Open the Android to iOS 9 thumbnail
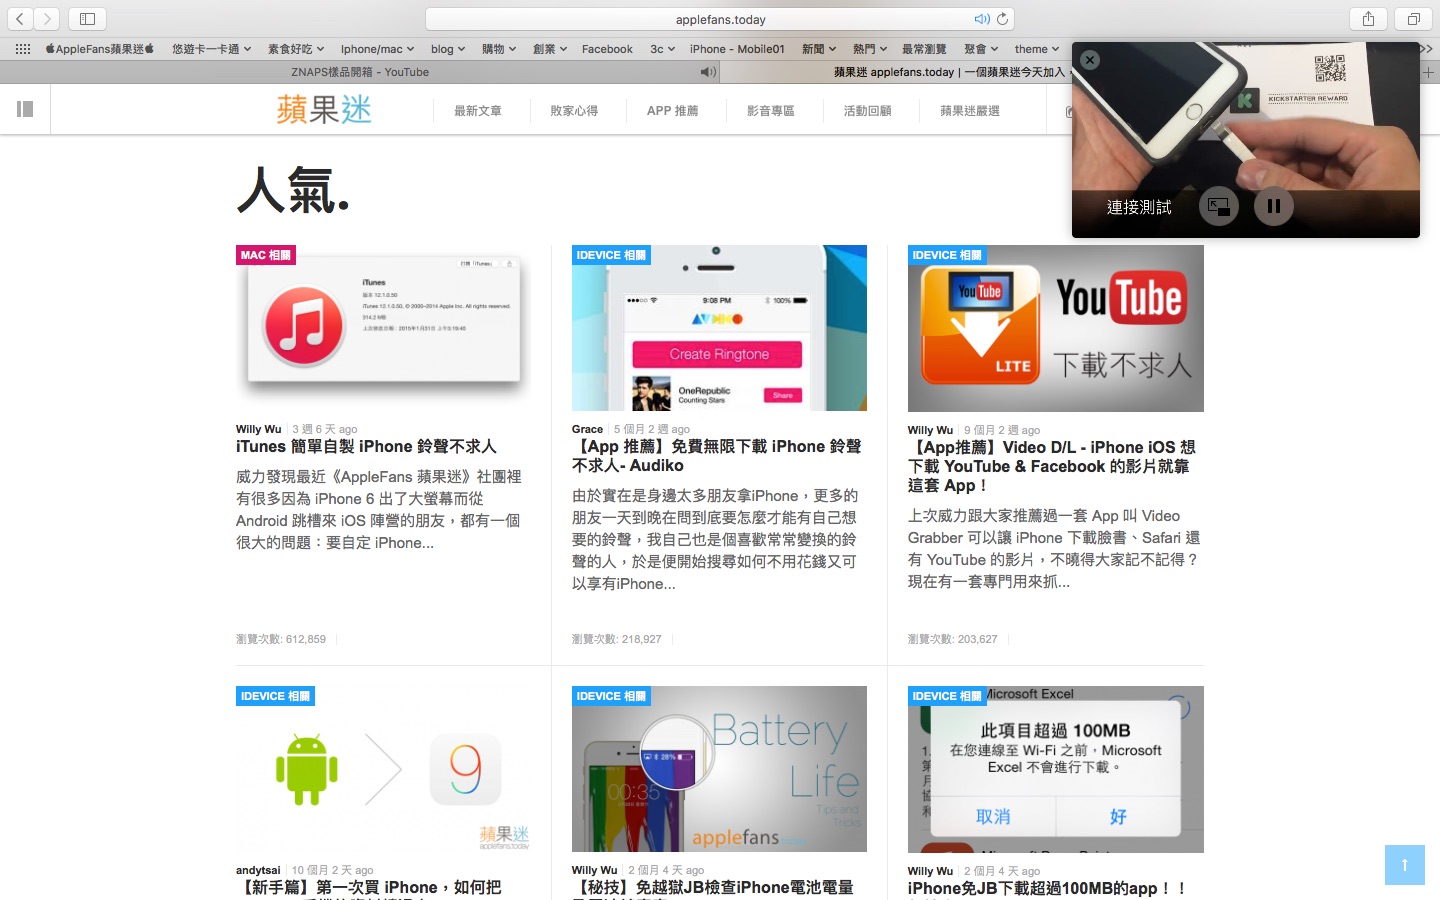The height and width of the screenshot is (900, 1440). click(x=383, y=769)
